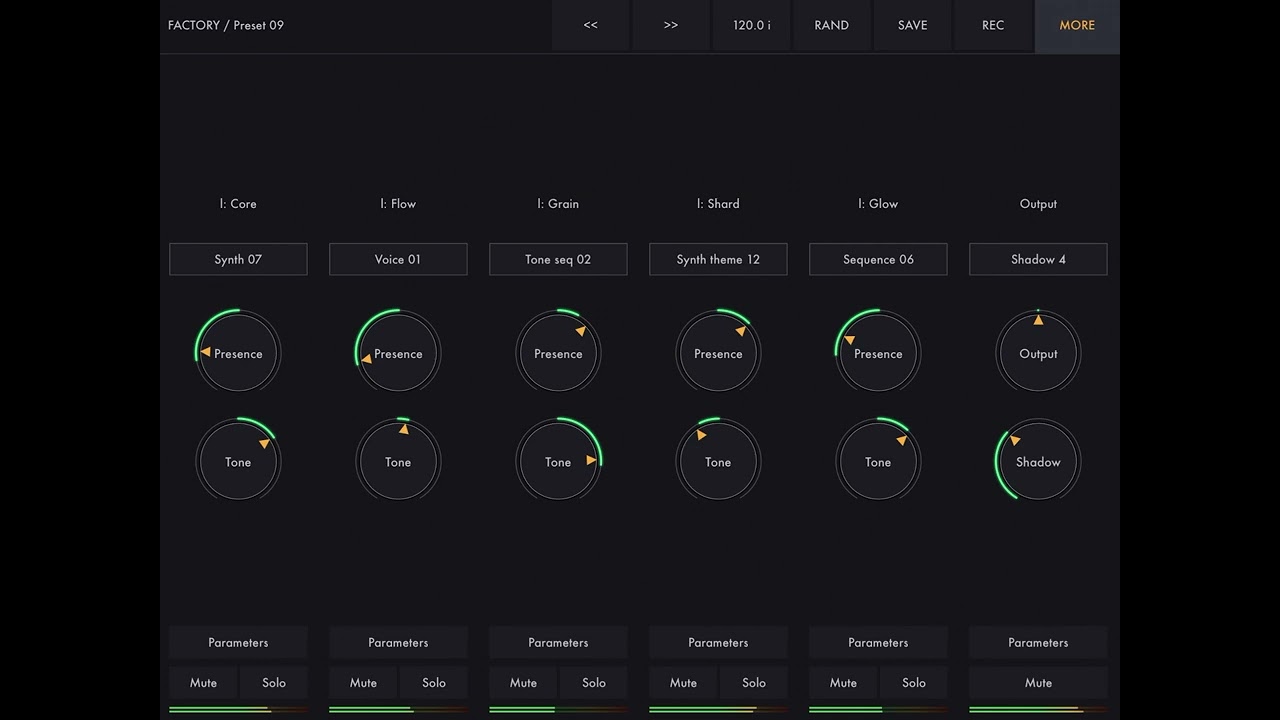The height and width of the screenshot is (720, 1280).
Task: Click the Presence knob under Glow
Action: click(878, 353)
